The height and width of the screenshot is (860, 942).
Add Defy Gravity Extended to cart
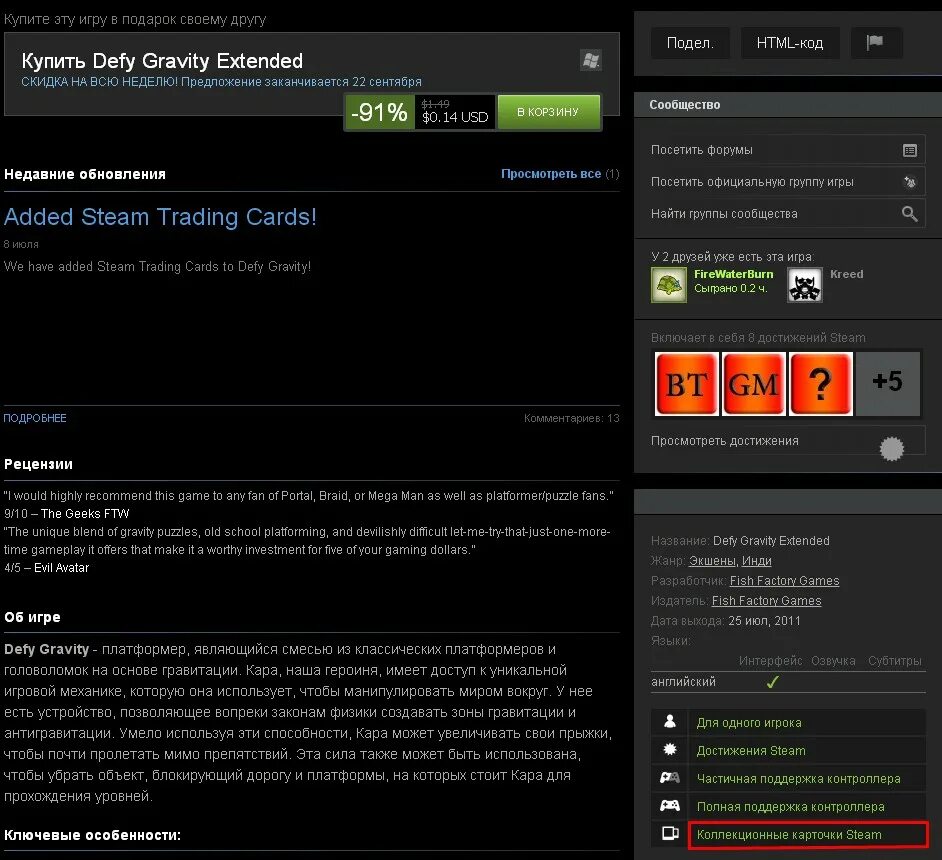pyautogui.click(x=548, y=112)
